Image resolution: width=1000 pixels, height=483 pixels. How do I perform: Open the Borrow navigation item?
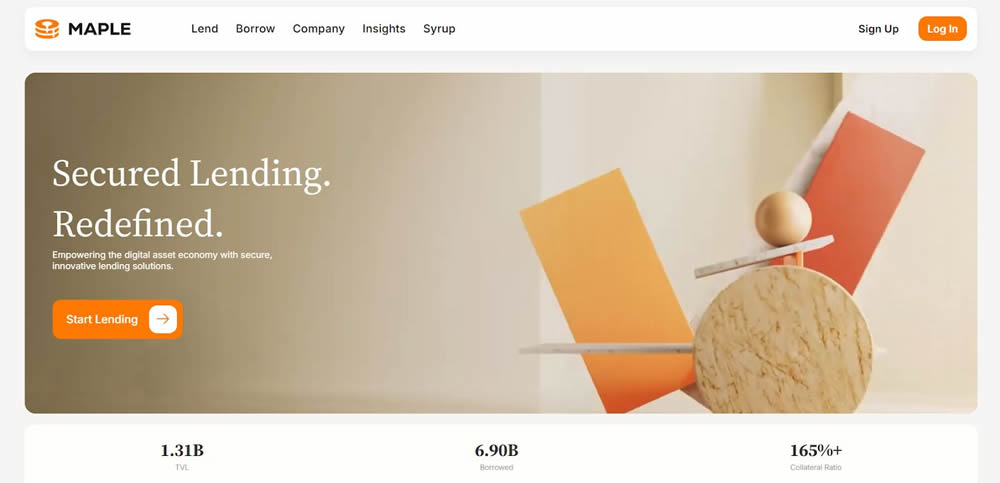(255, 29)
